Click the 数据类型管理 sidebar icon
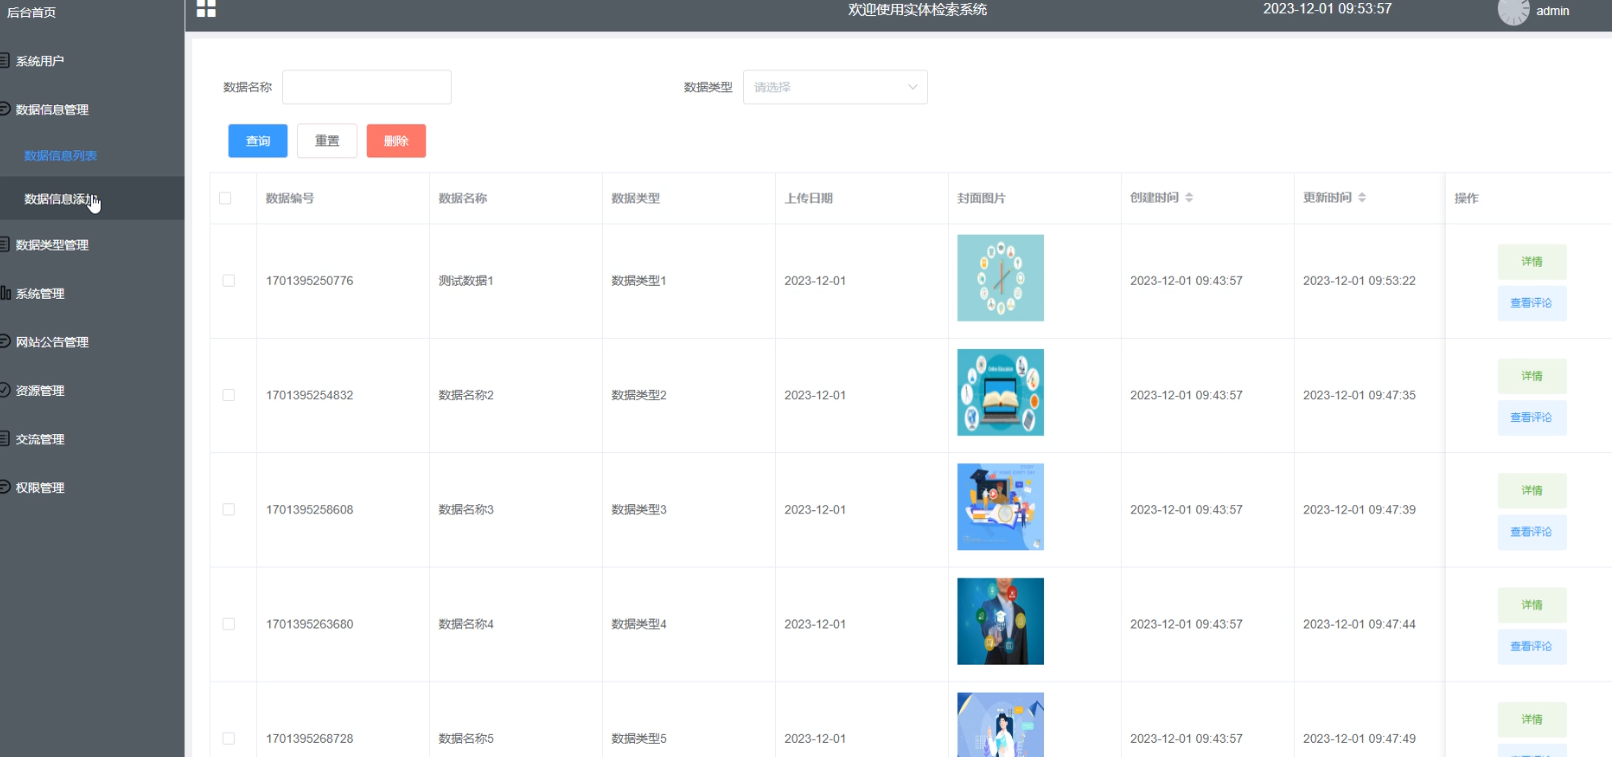This screenshot has width=1612, height=757. click(5, 244)
